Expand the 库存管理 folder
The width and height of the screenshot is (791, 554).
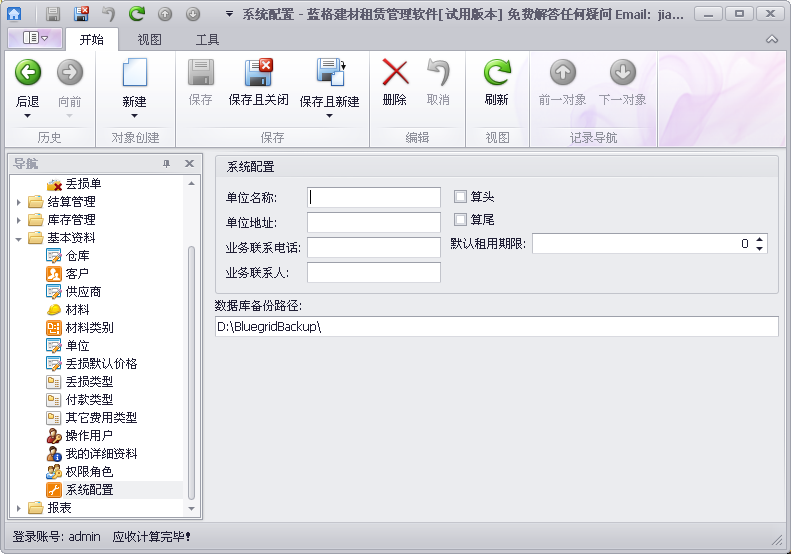pyautogui.click(x=18, y=220)
